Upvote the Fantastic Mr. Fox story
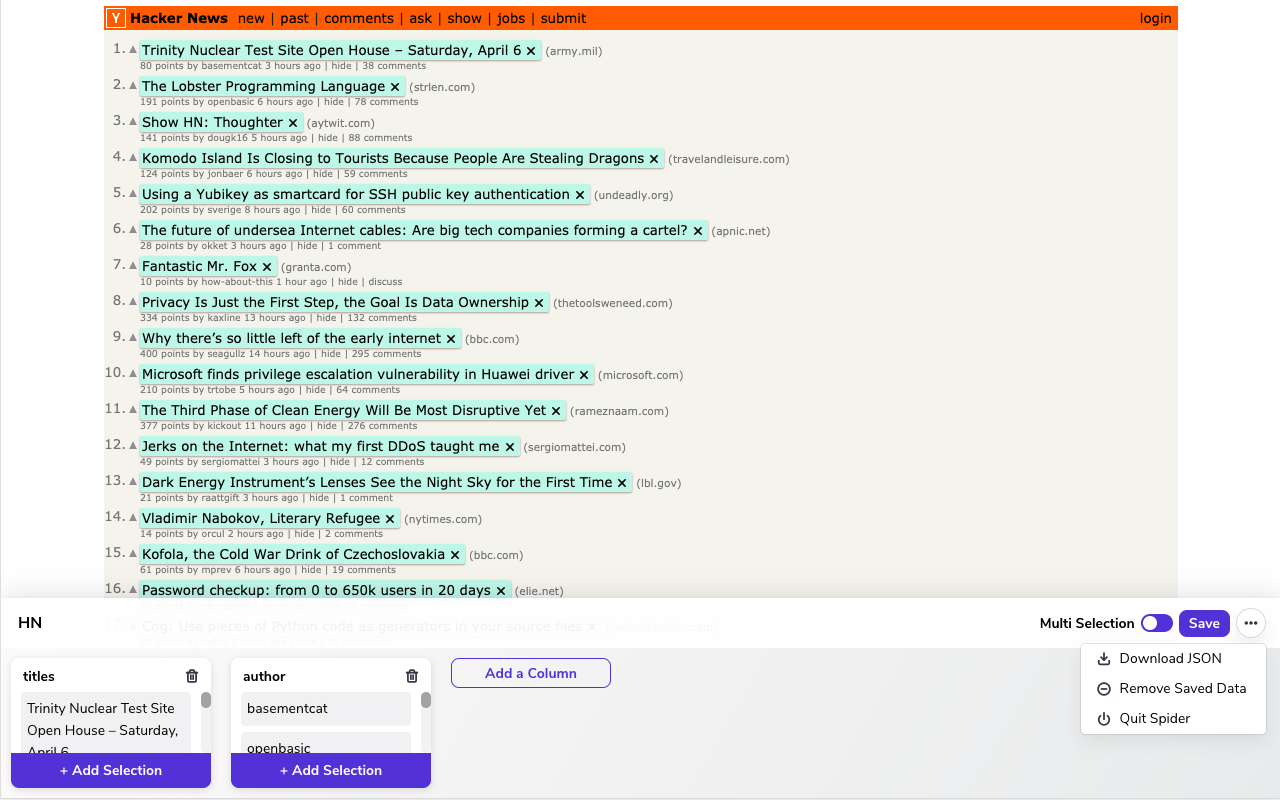 point(133,265)
